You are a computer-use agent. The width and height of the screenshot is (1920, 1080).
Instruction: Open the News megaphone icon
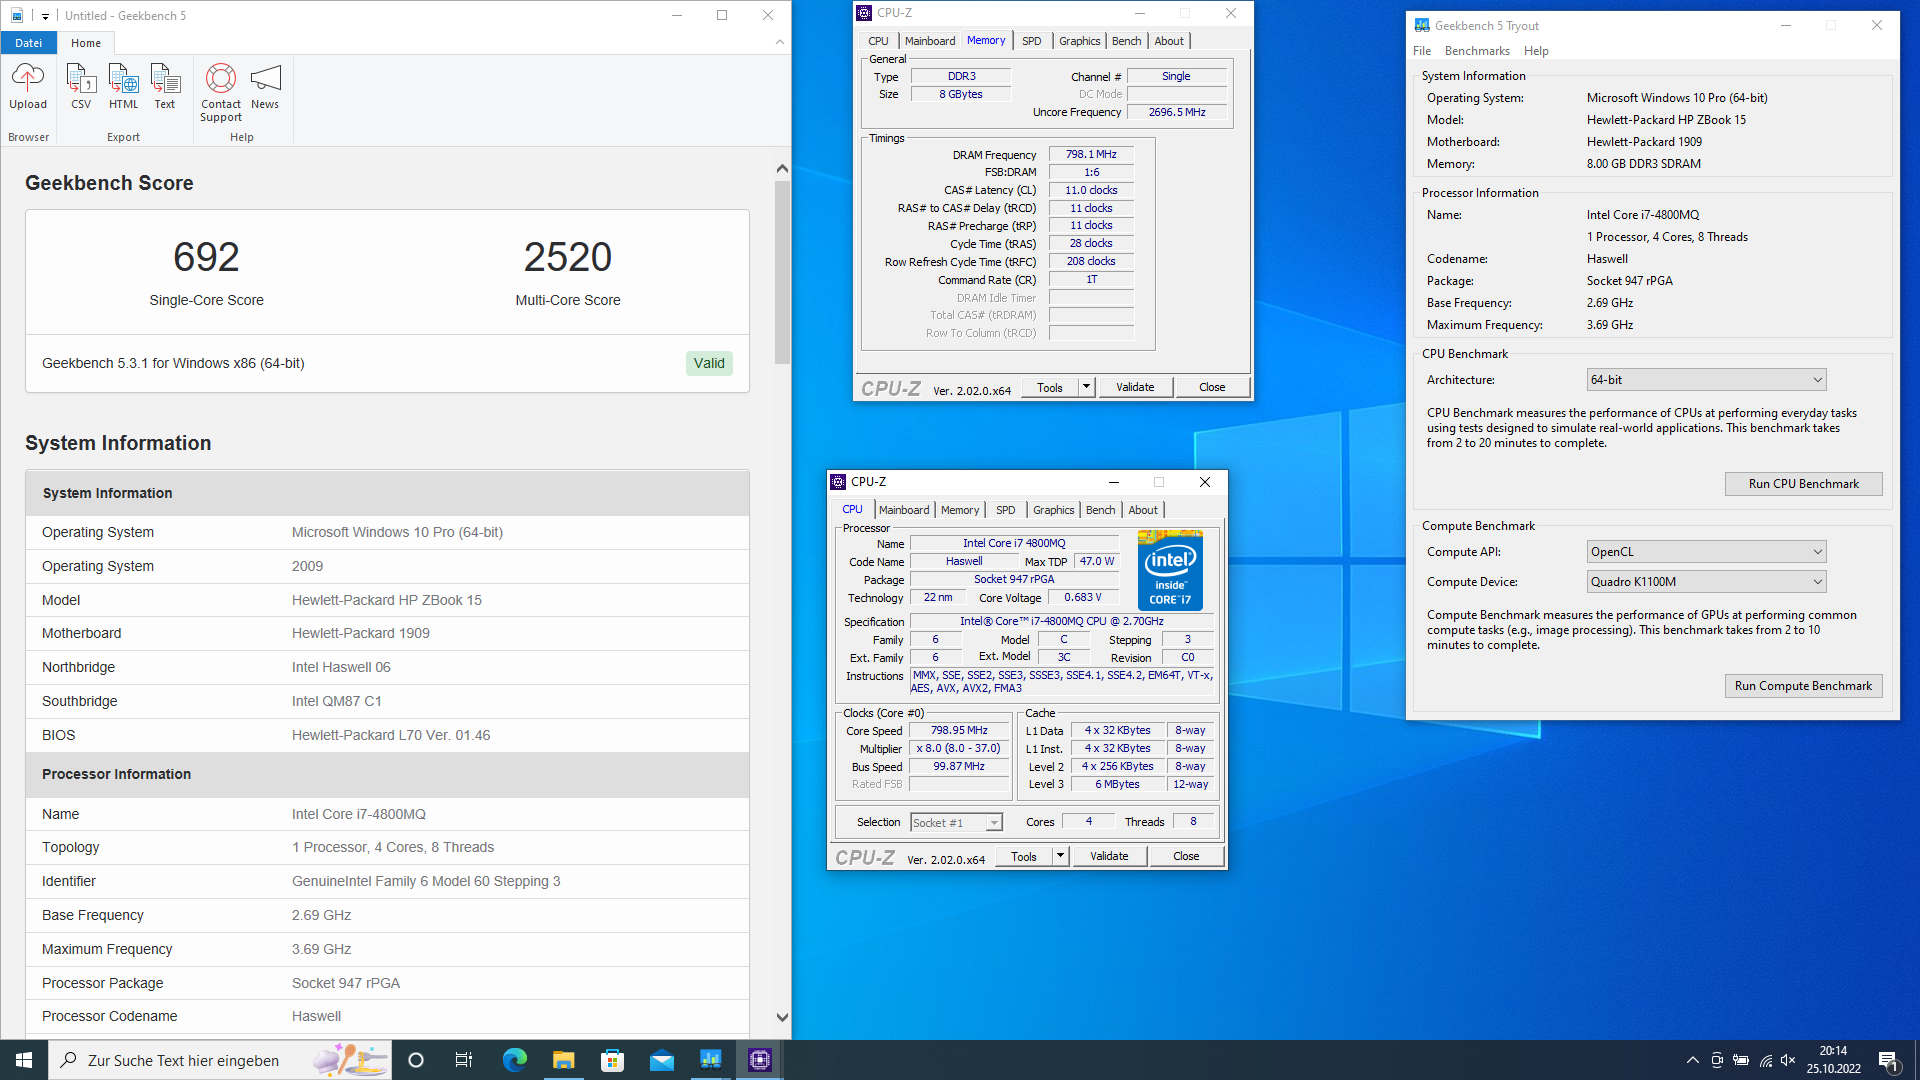265,86
